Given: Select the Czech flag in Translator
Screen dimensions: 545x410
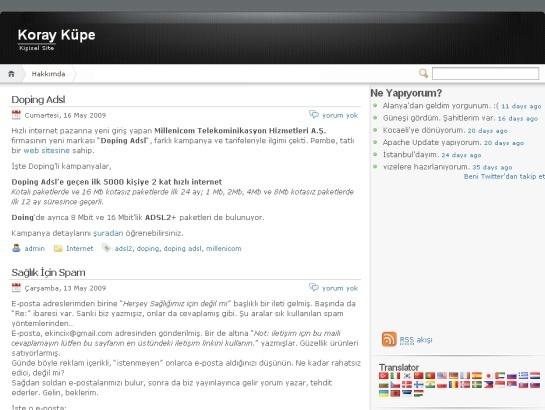Looking at the screenshot, I should (x=395, y=385).
